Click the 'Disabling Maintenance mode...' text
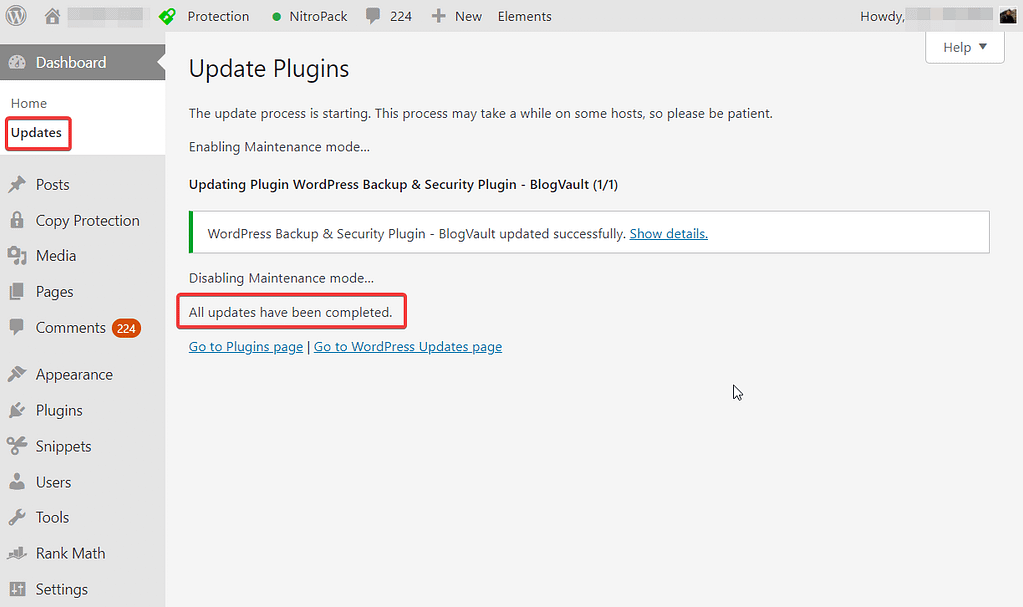 pyautogui.click(x=281, y=278)
